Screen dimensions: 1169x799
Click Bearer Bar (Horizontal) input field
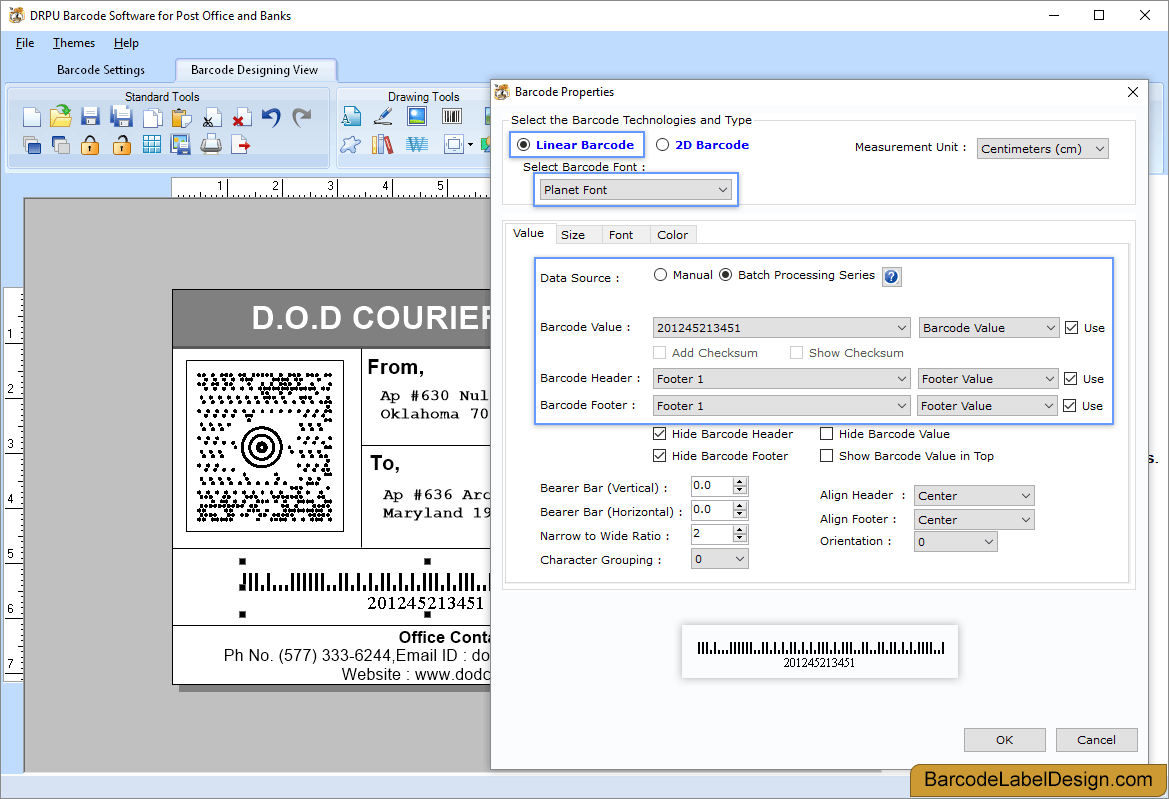coord(712,510)
